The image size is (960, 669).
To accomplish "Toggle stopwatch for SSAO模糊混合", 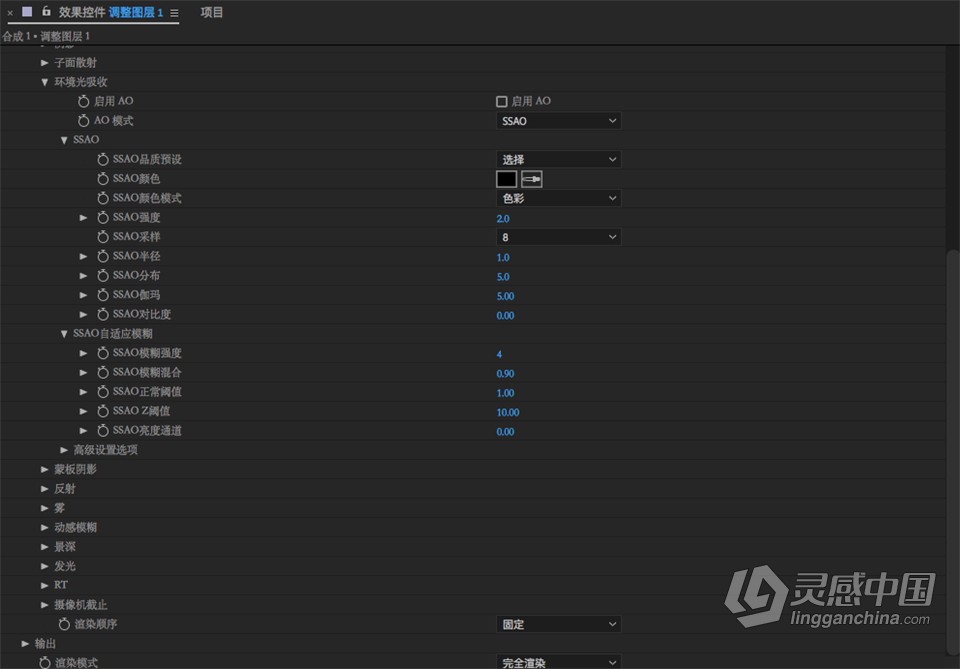I will tap(103, 372).
